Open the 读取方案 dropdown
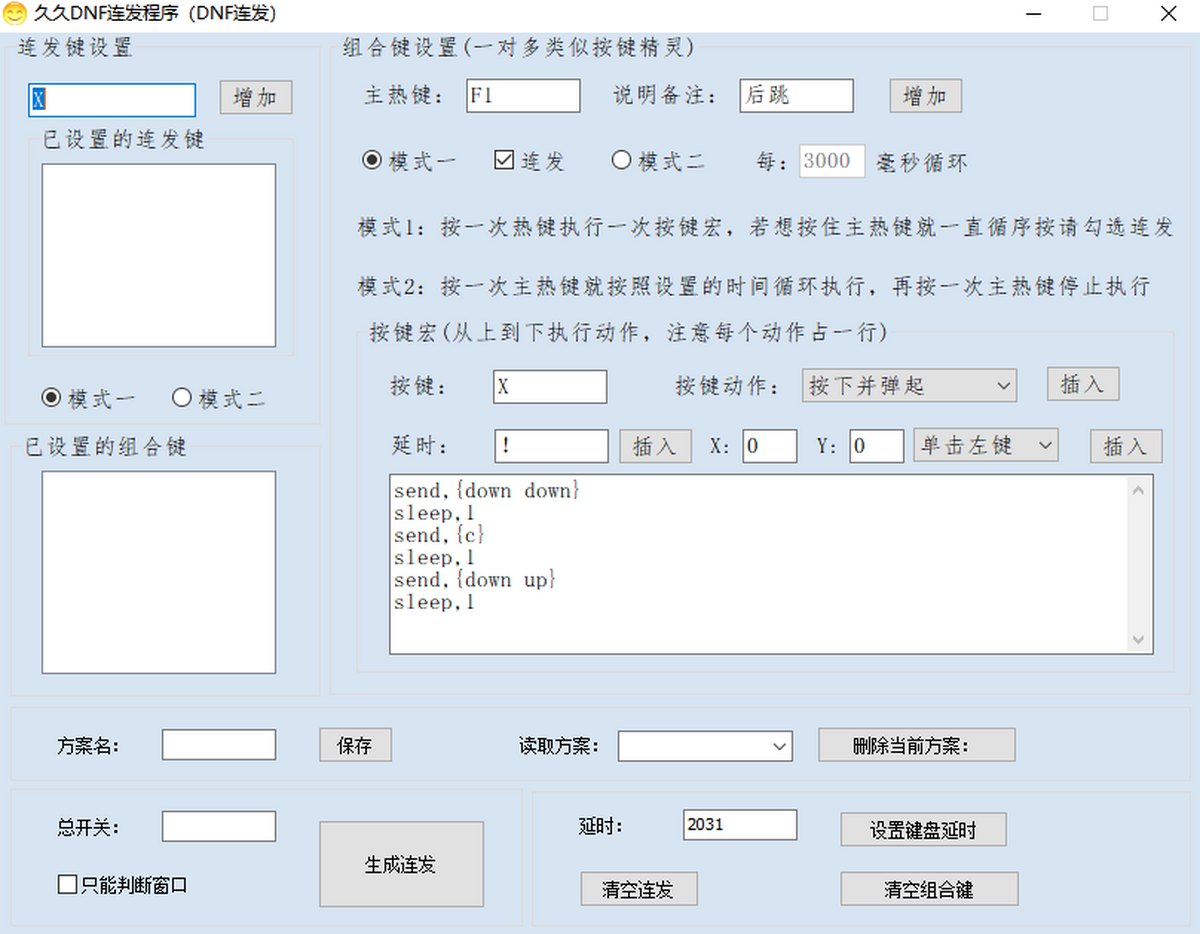This screenshot has width=1200, height=934. (x=705, y=746)
